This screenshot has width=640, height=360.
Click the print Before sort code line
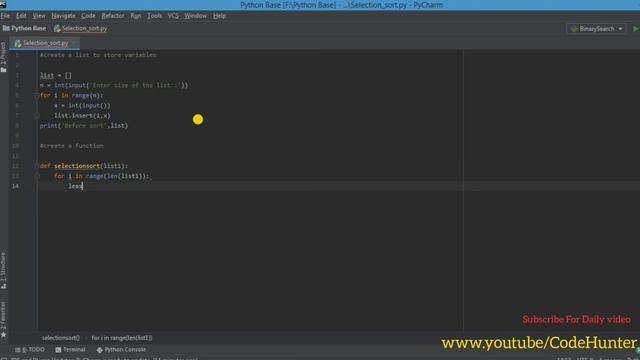pyautogui.click(x=84, y=126)
